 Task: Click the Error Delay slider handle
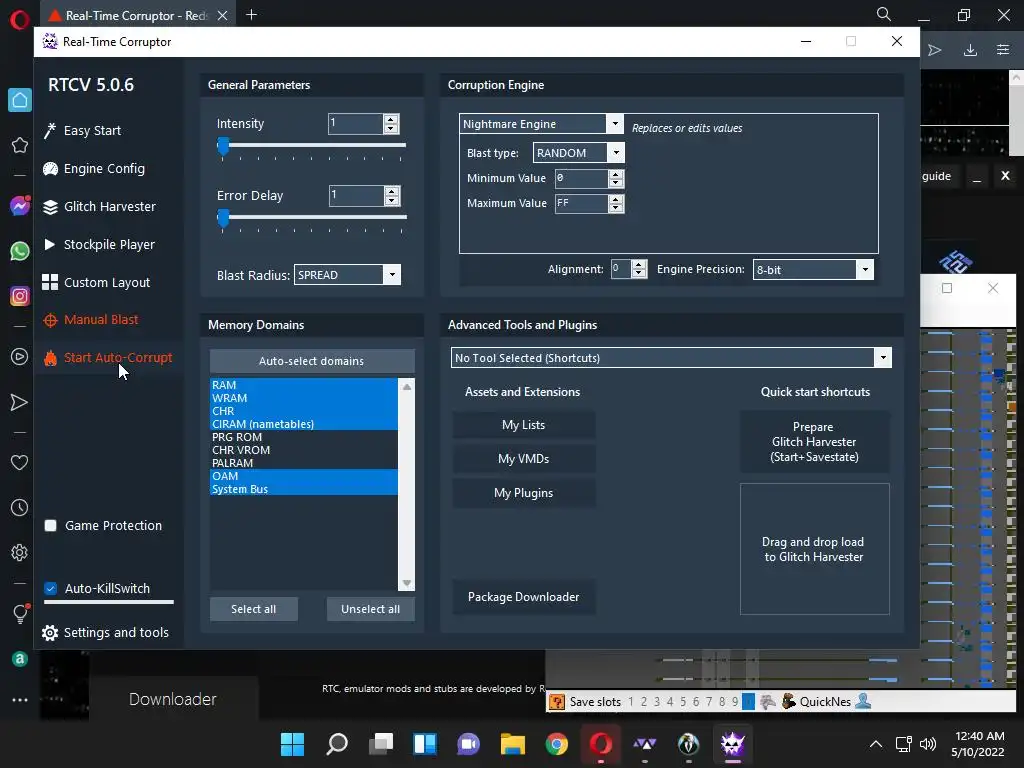pos(223,218)
